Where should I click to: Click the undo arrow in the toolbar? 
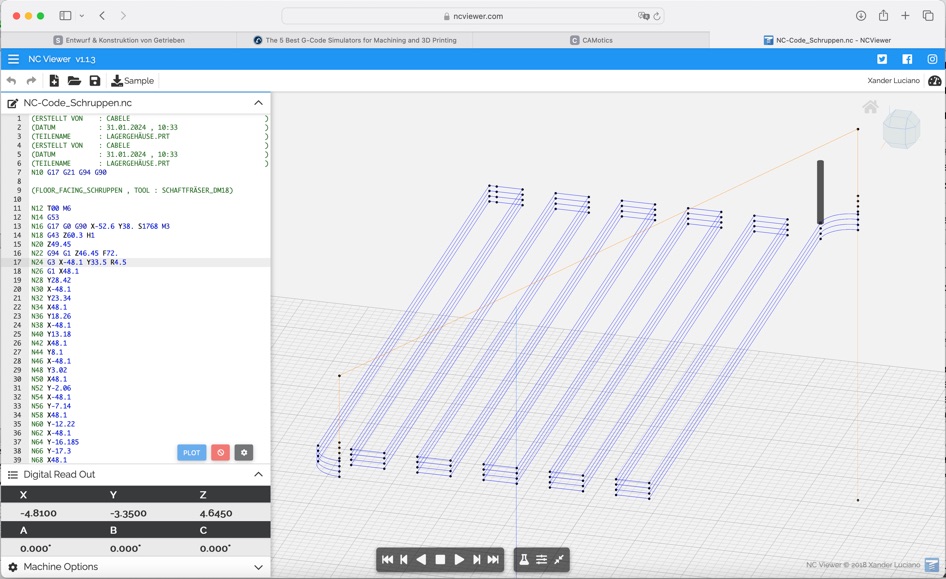coord(12,81)
